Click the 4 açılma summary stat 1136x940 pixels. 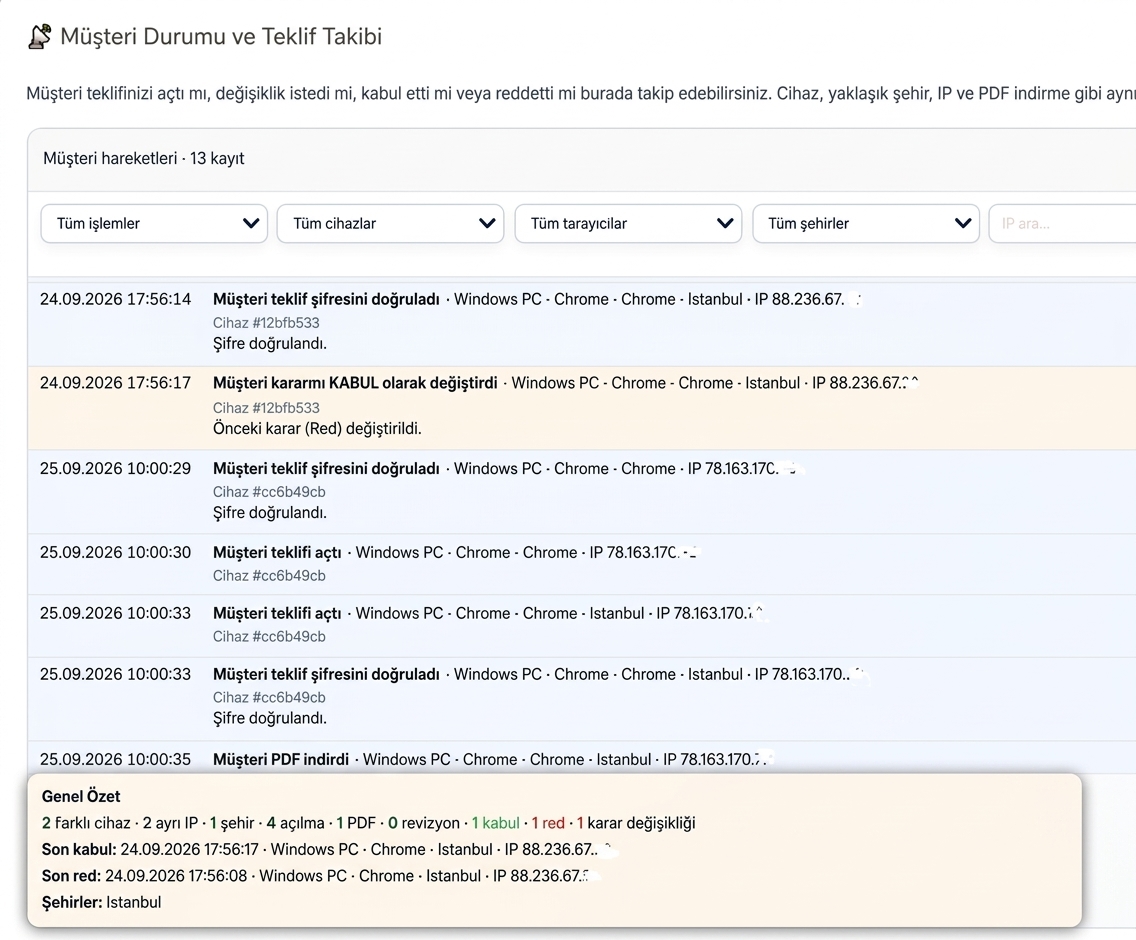[x=296, y=823]
